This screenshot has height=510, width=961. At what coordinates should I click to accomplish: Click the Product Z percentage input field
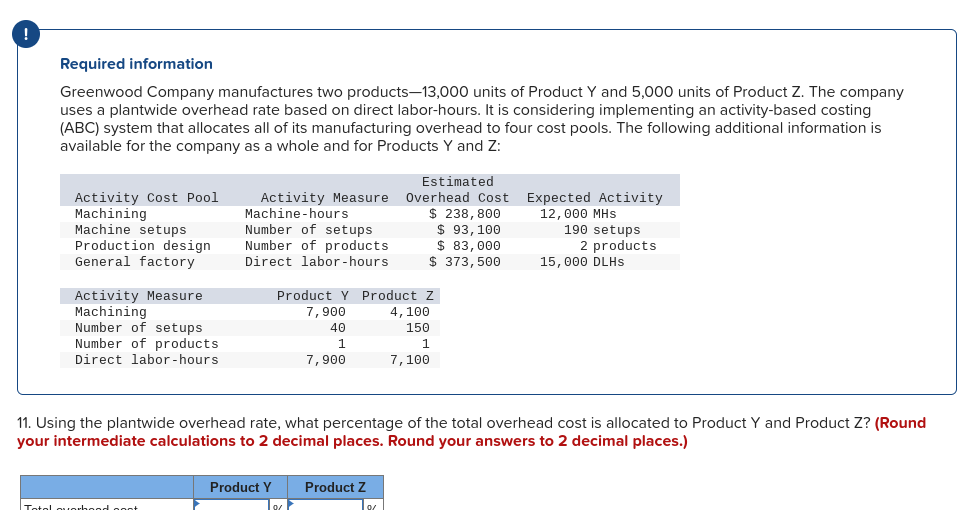point(325,505)
